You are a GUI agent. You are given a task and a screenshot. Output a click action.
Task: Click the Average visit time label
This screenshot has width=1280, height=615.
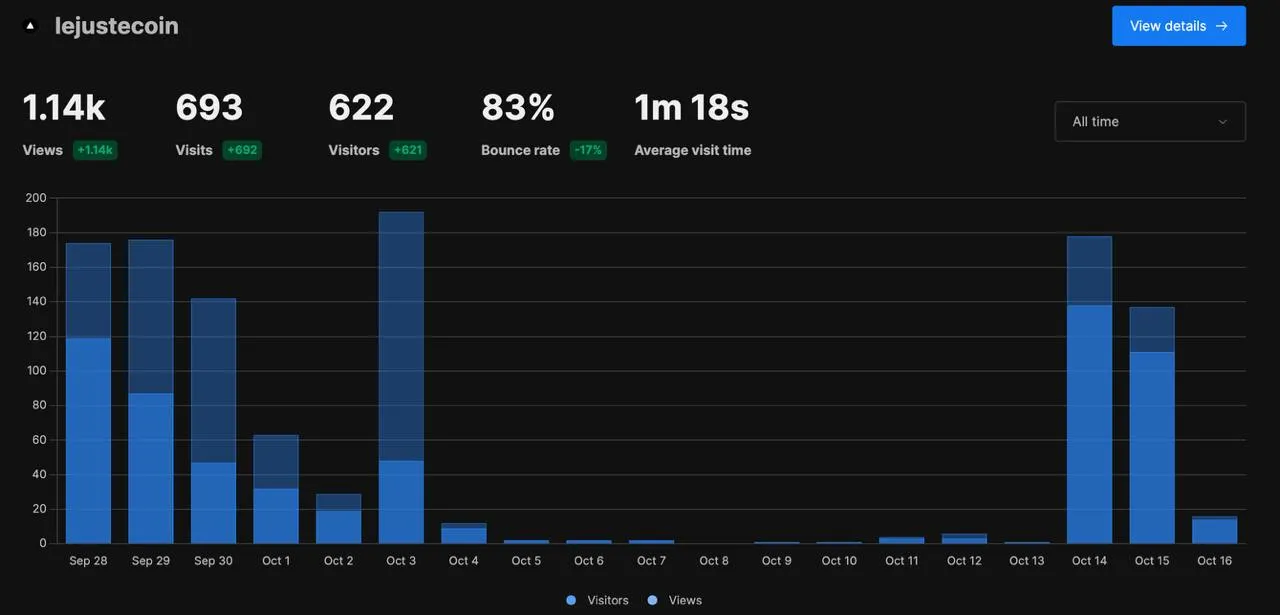[x=693, y=150]
